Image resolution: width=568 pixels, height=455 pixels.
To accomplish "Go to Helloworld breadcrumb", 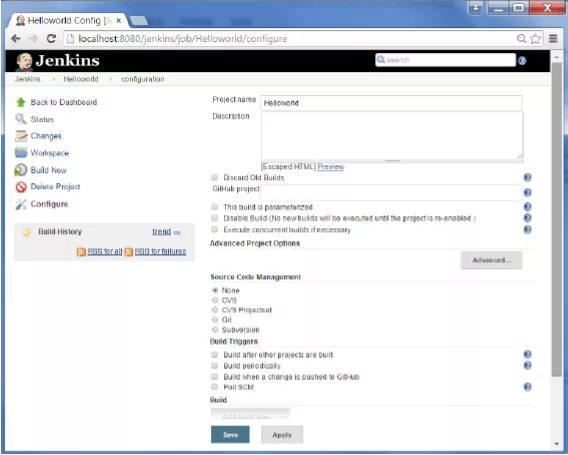I will 81,79.
